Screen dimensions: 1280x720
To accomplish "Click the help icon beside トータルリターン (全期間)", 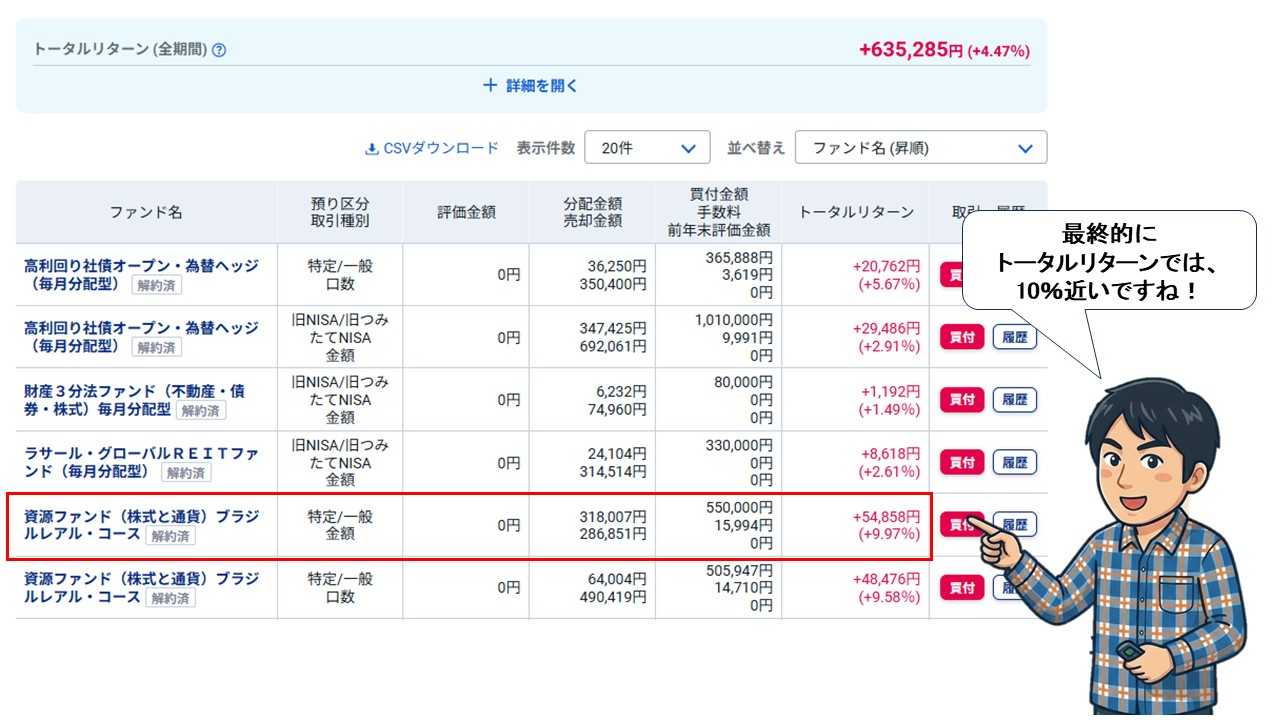I will tap(219, 50).
